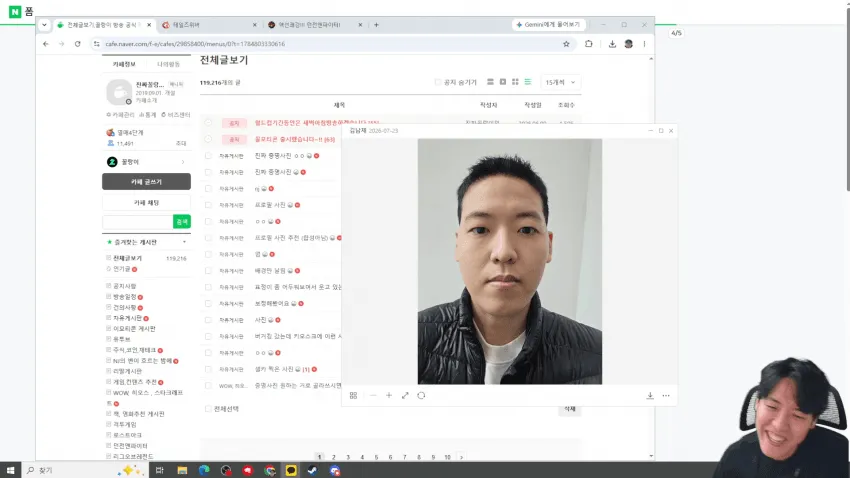Screen dimensions: 850x478
Task: Toggle the 공지 숨기기 checkbox
Action: 437,82
